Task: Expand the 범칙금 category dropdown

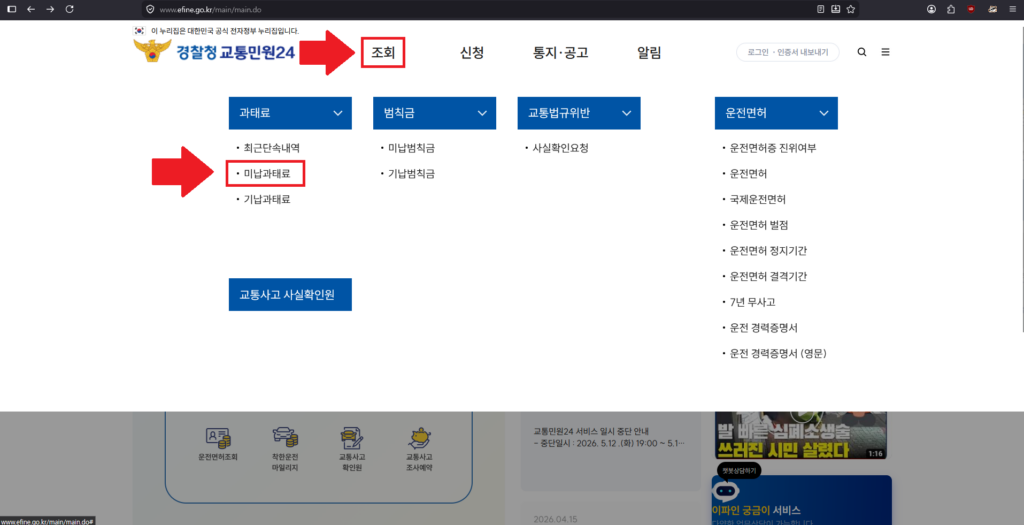Action: pos(434,113)
